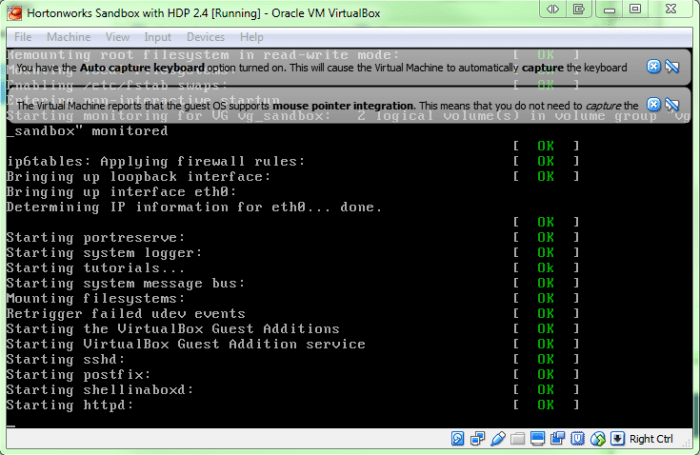
Task: Open the Input menu
Action: [x=158, y=37]
